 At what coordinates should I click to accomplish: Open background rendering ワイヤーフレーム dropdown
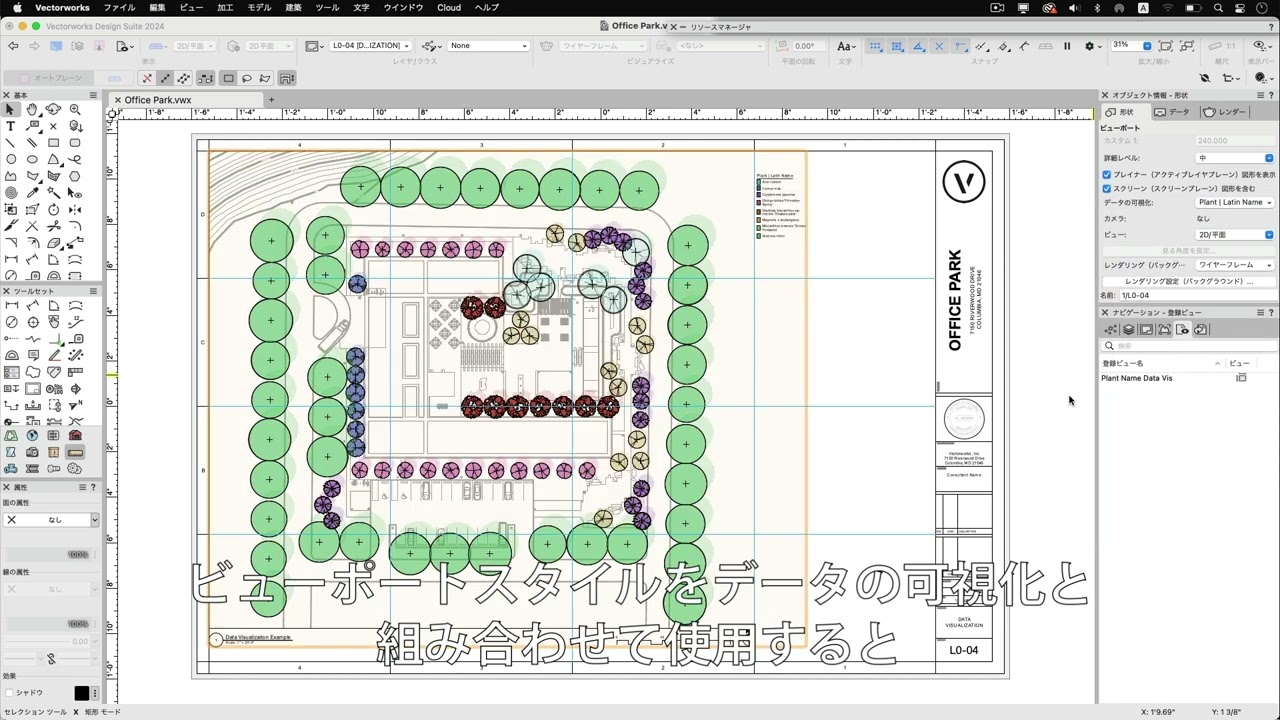click(1235, 265)
